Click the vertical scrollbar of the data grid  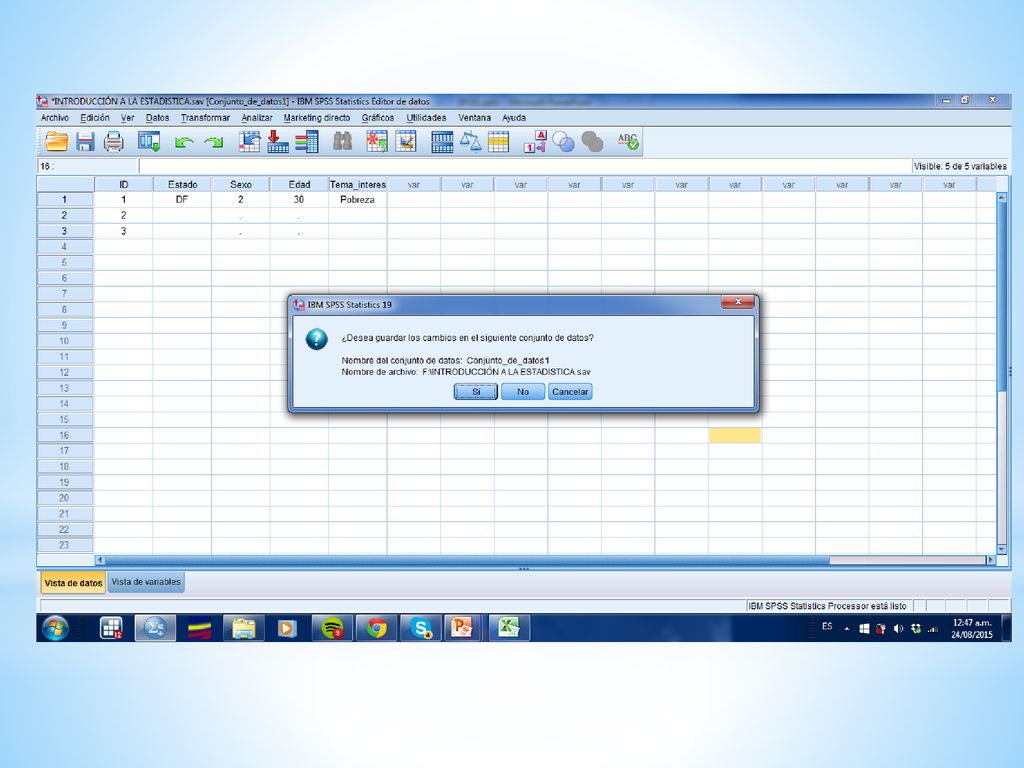[x=1002, y=373]
